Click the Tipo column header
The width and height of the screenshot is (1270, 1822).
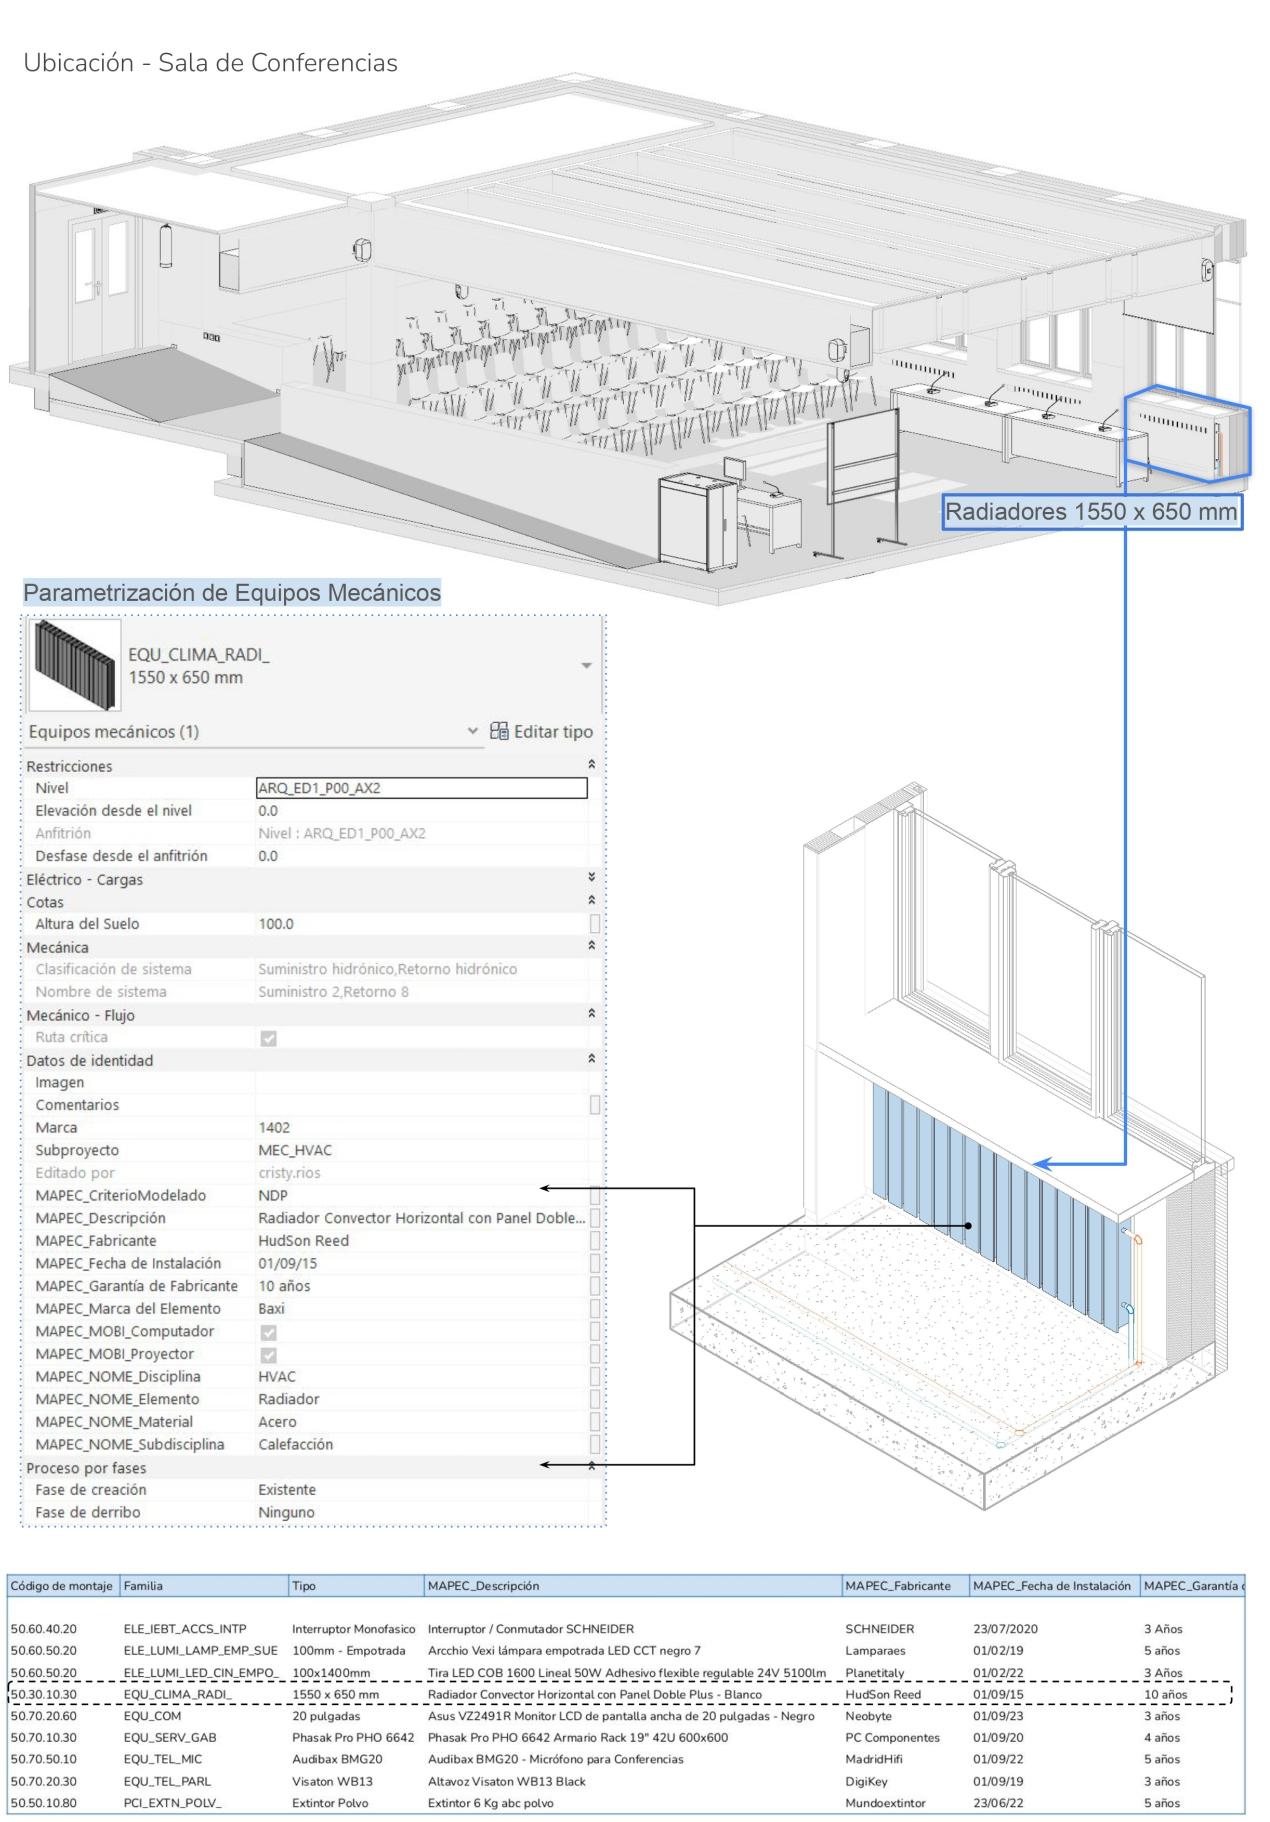pyautogui.click(x=355, y=1586)
